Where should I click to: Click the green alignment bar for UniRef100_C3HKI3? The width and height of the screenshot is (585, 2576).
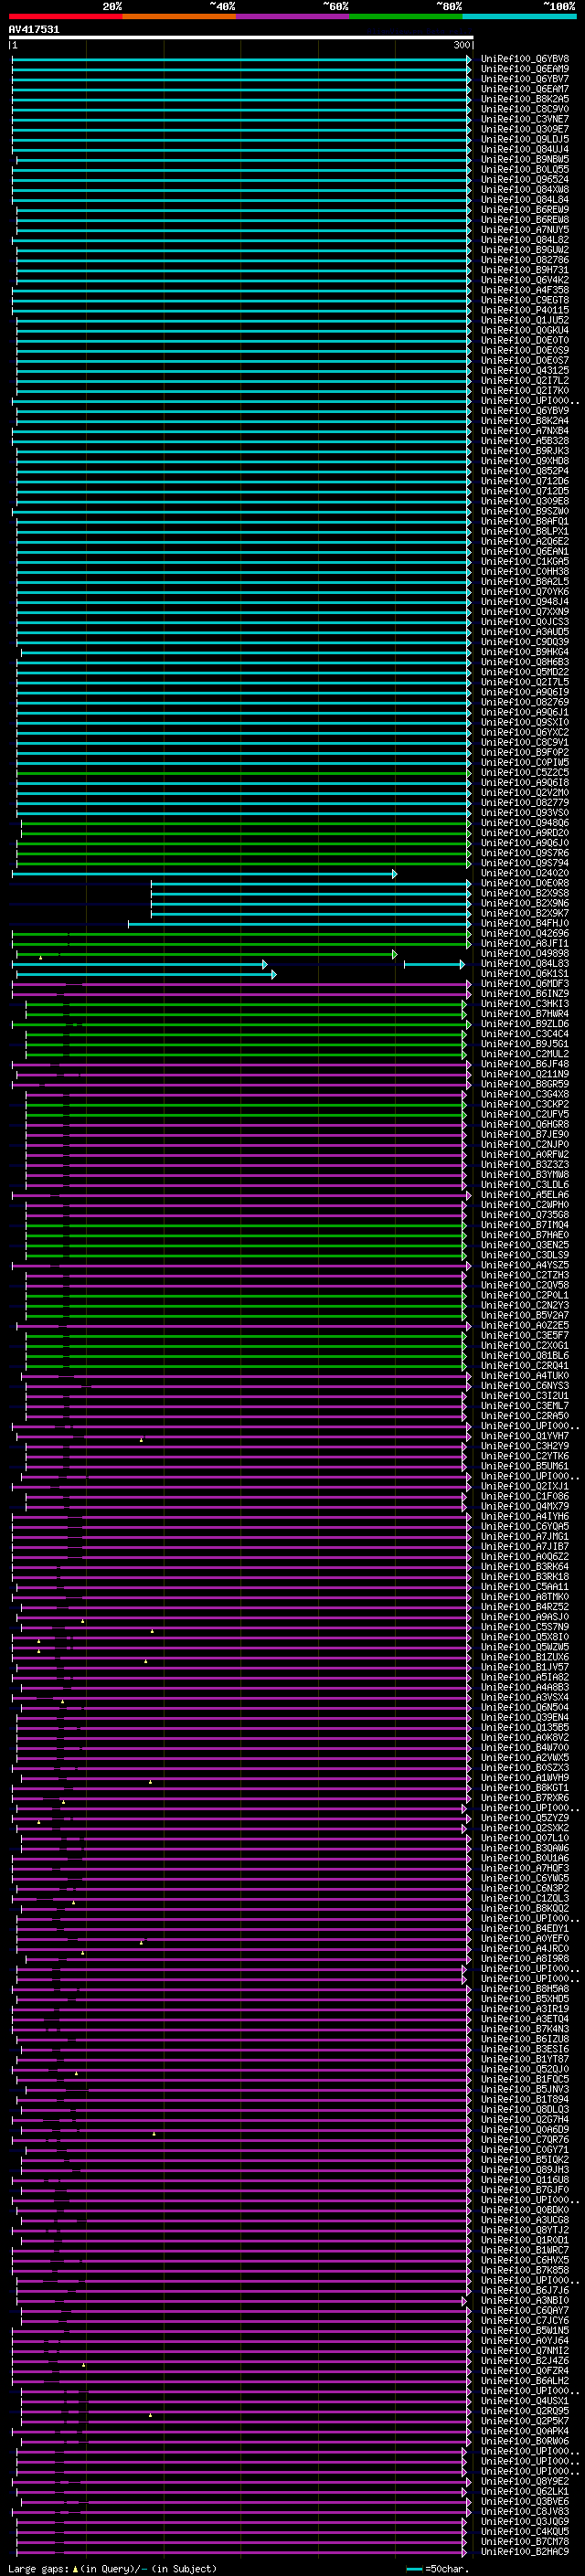[x=246, y=1004]
